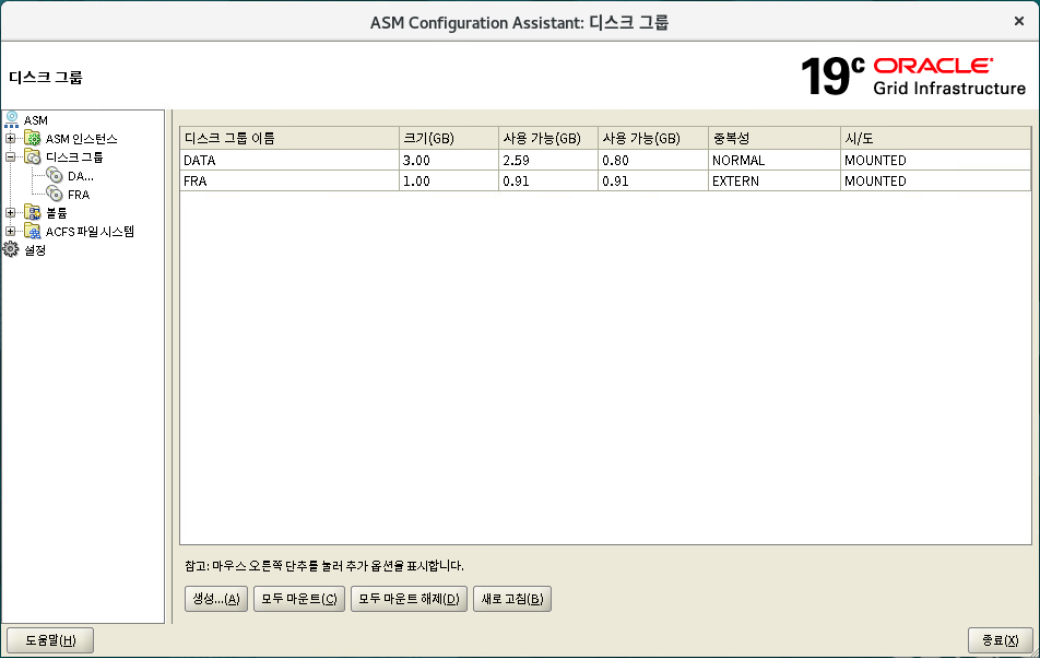Select ASM 인스턴스 in the tree
1040x658 pixels.
click(82, 139)
